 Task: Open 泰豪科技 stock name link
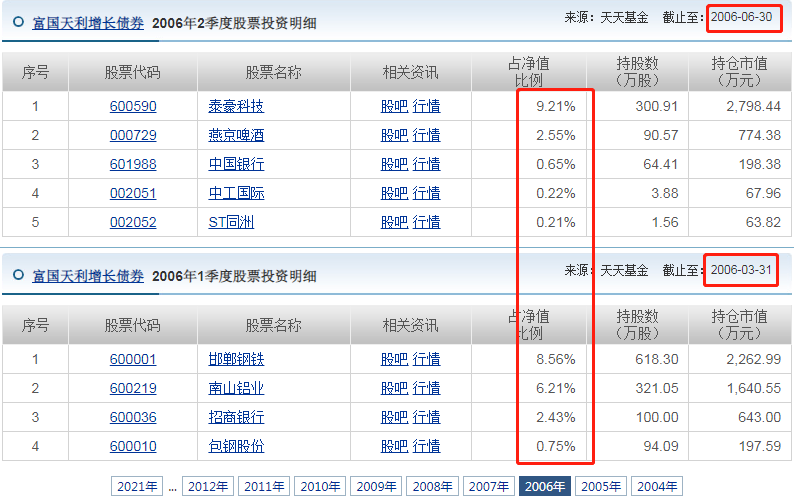236,106
